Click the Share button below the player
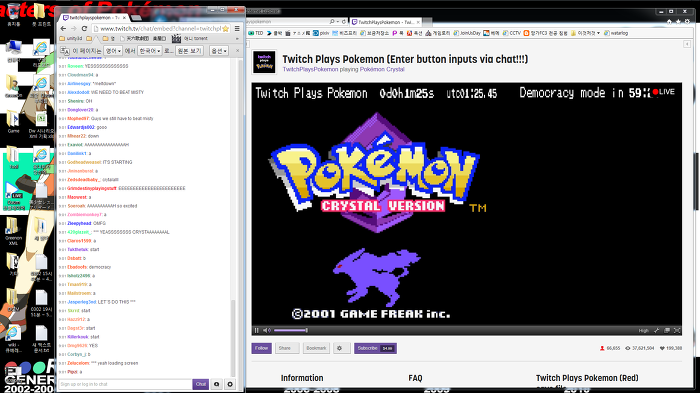 [287, 348]
